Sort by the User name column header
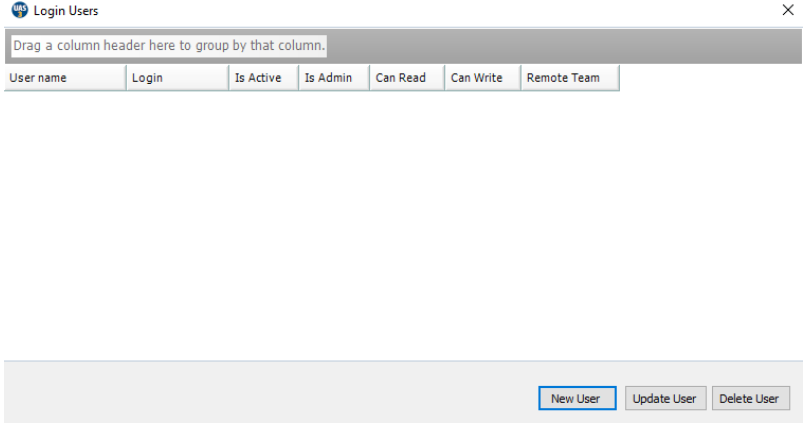 click(65, 78)
